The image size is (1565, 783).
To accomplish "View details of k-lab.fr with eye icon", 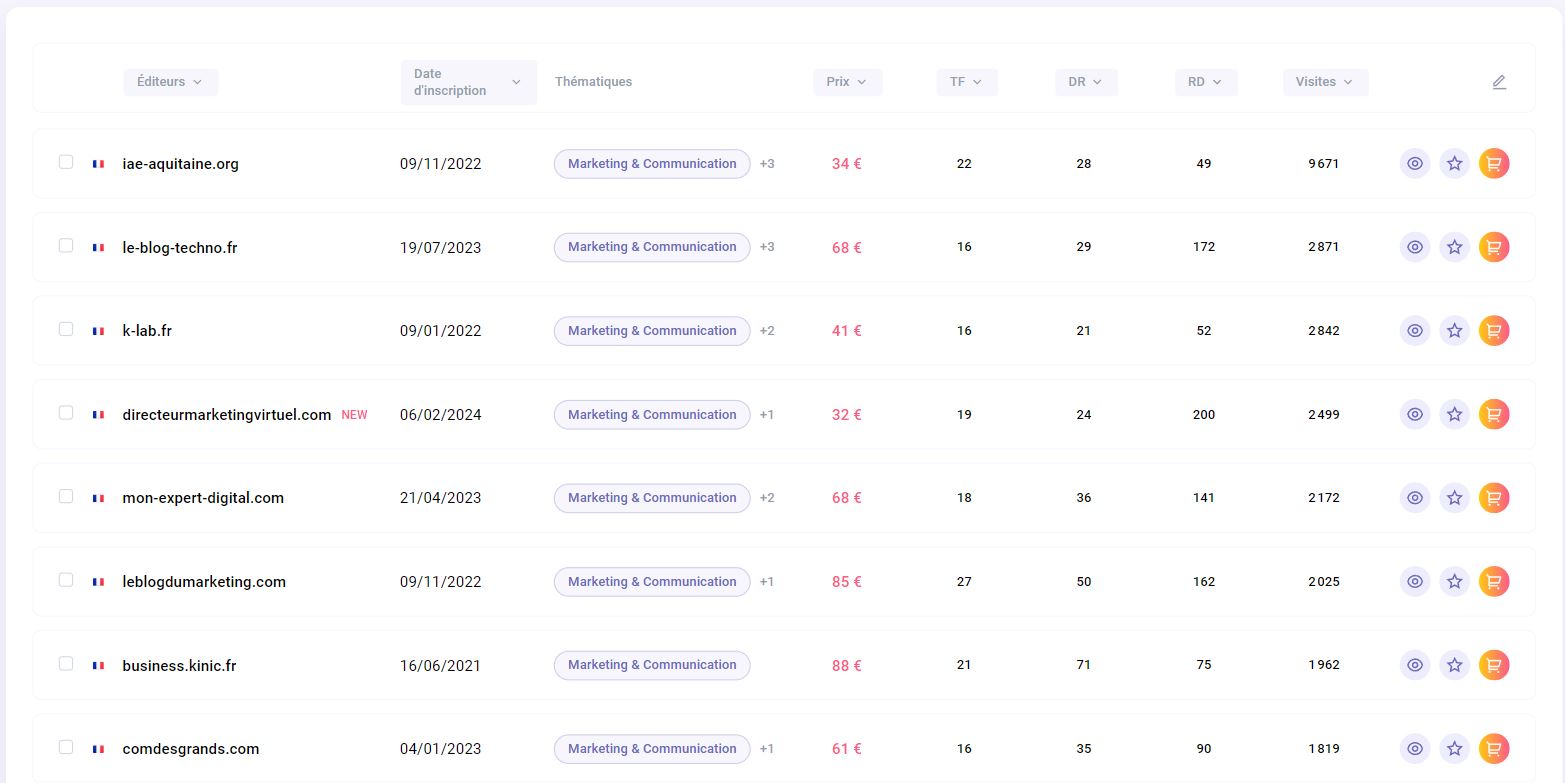I will (x=1414, y=331).
